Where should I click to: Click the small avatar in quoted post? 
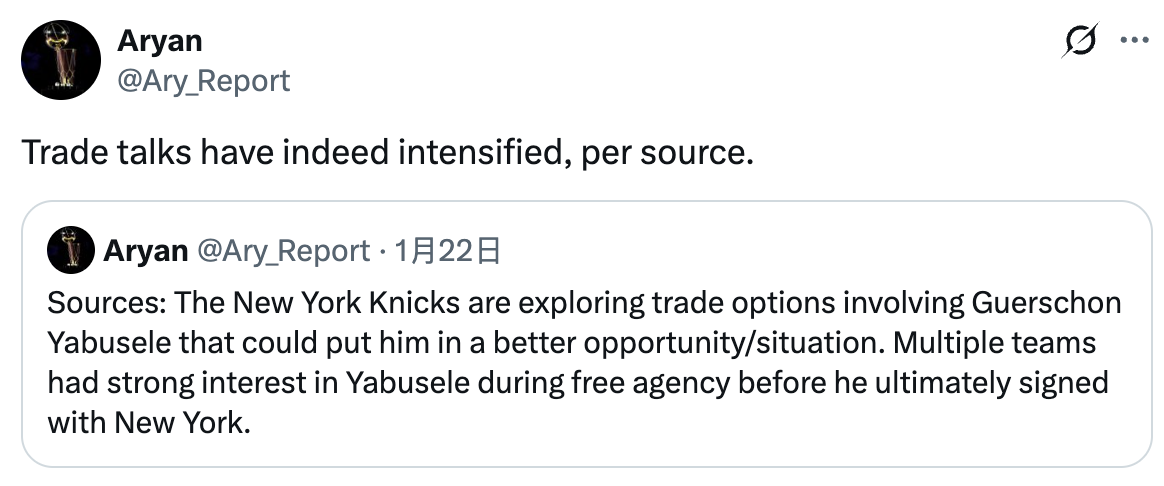click(x=70, y=250)
